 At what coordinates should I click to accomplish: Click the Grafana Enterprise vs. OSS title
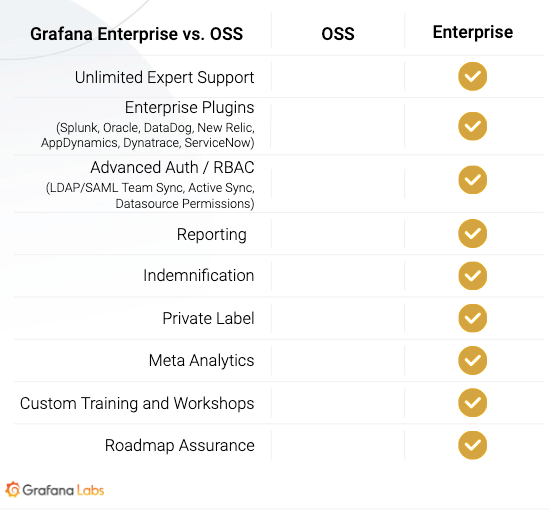pyautogui.click(x=136, y=34)
